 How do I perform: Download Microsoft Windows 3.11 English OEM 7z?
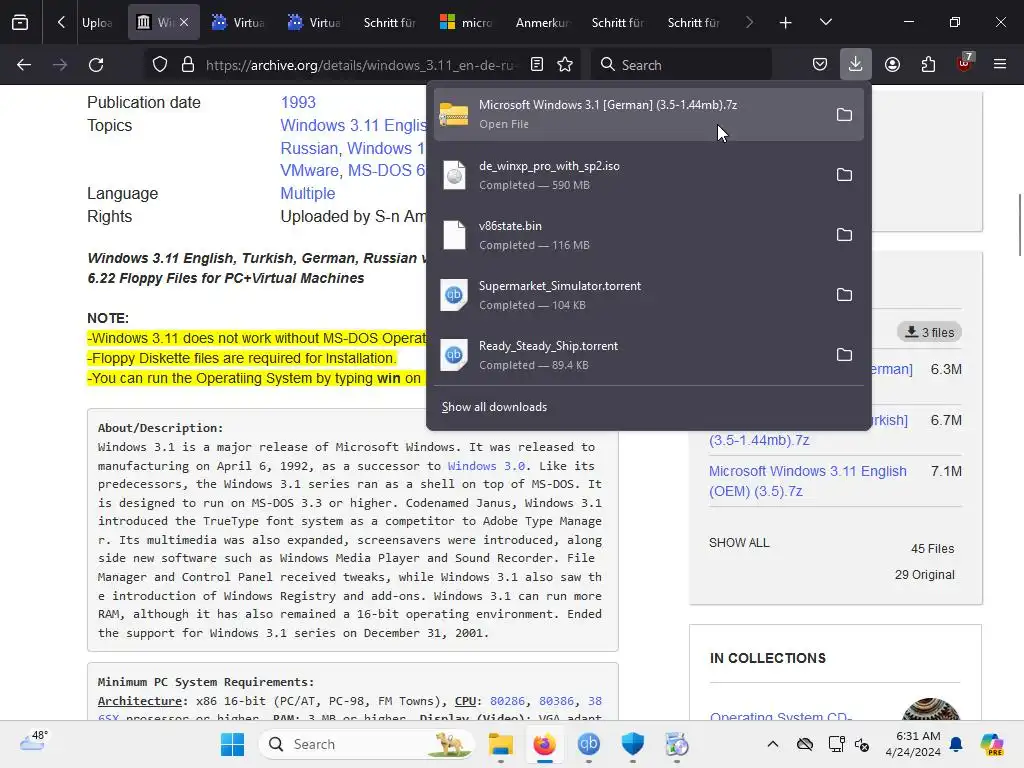[x=807, y=481]
